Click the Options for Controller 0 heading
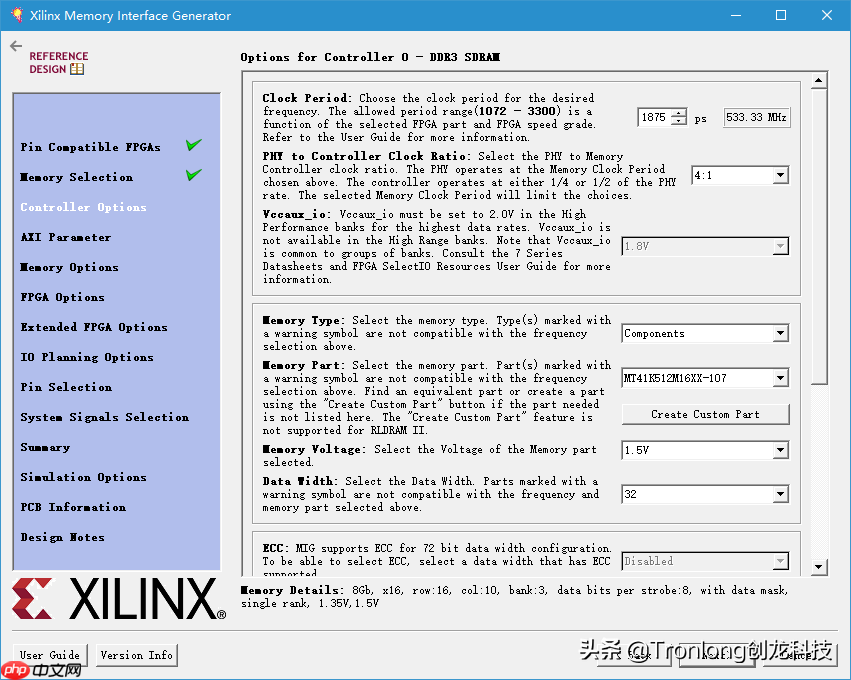 (x=370, y=57)
